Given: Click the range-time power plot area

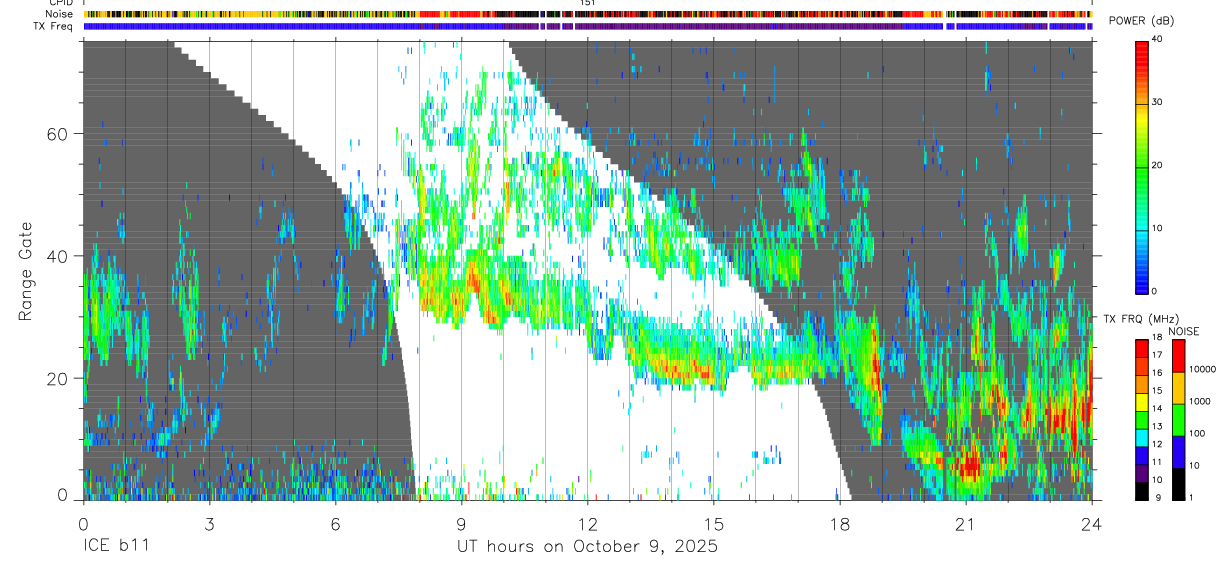Looking at the screenshot, I should (x=588, y=270).
